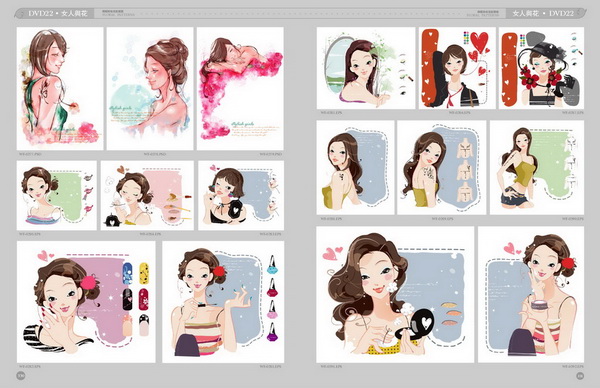Open watercolor woman in green dress thumbnail
The height and width of the screenshot is (388, 600).
pos(60,88)
